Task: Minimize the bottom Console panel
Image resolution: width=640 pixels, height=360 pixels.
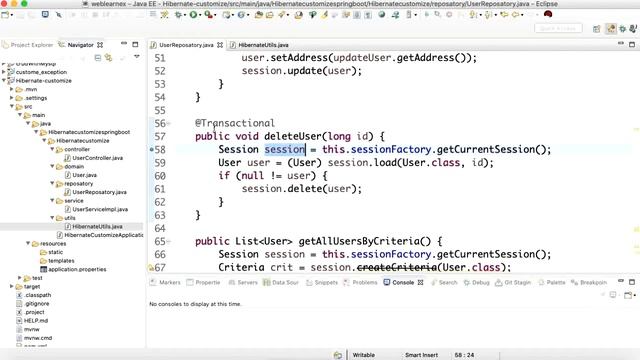Action: tap(621, 281)
